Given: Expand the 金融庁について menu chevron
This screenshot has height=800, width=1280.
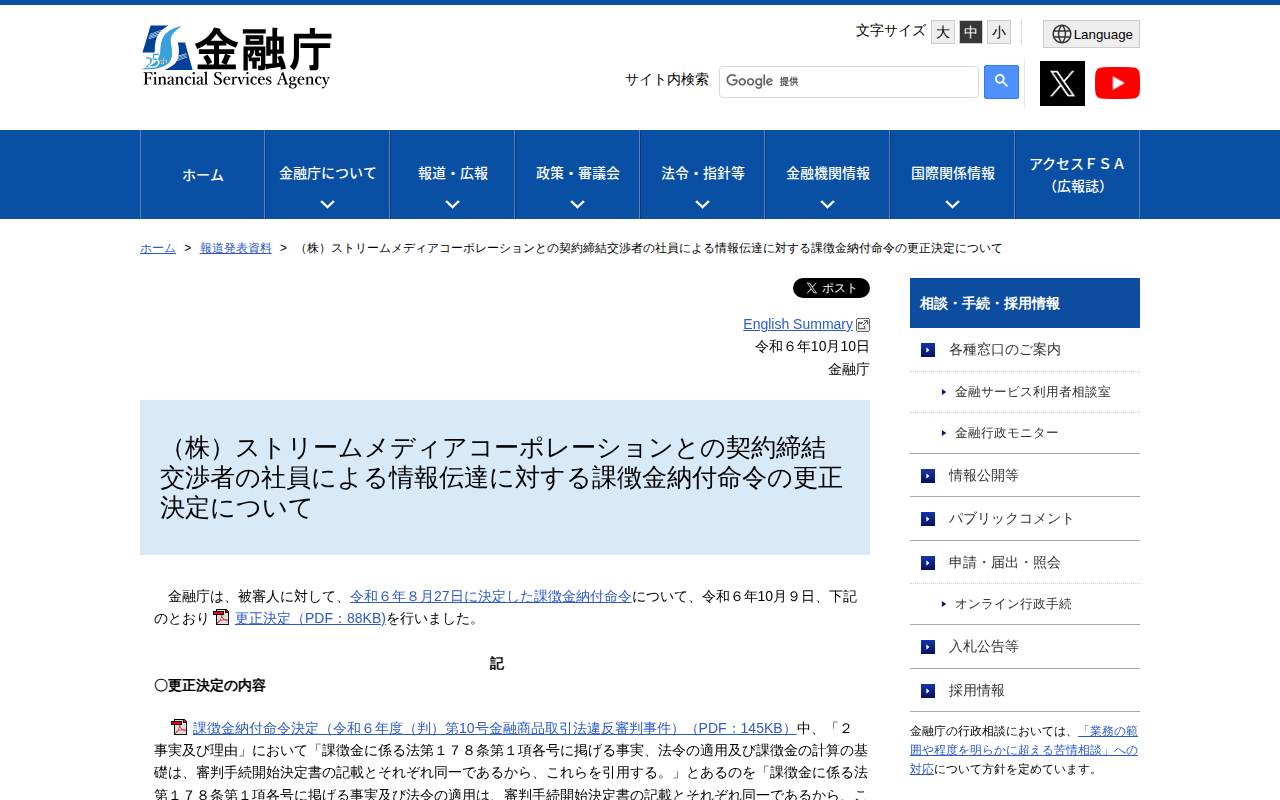Looking at the screenshot, I should click(x=327, y=204).
